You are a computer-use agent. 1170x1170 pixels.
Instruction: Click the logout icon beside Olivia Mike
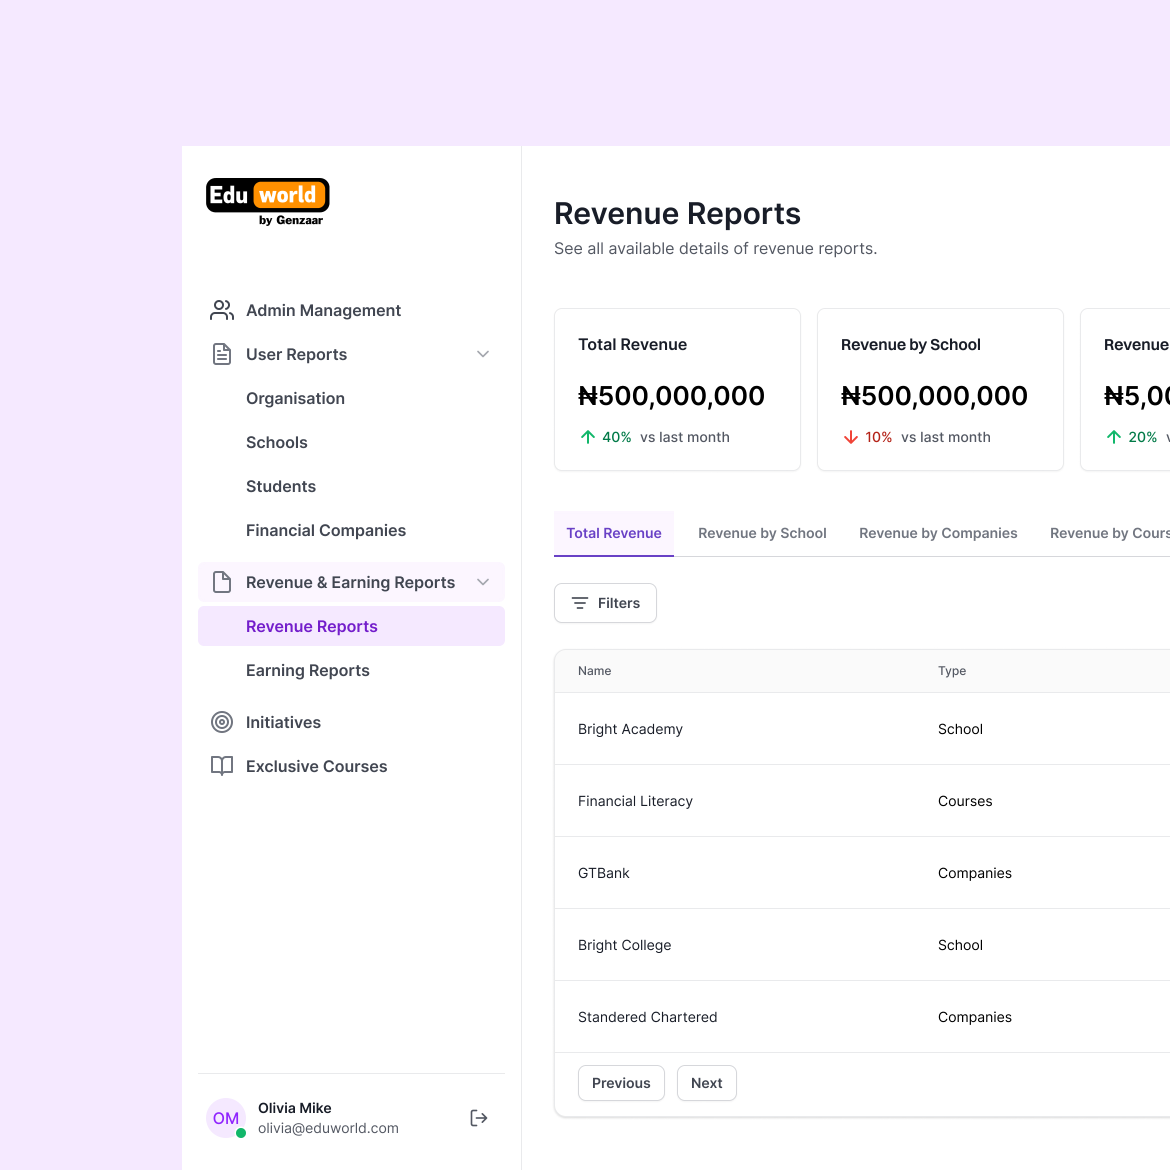tap(479, 1118)
